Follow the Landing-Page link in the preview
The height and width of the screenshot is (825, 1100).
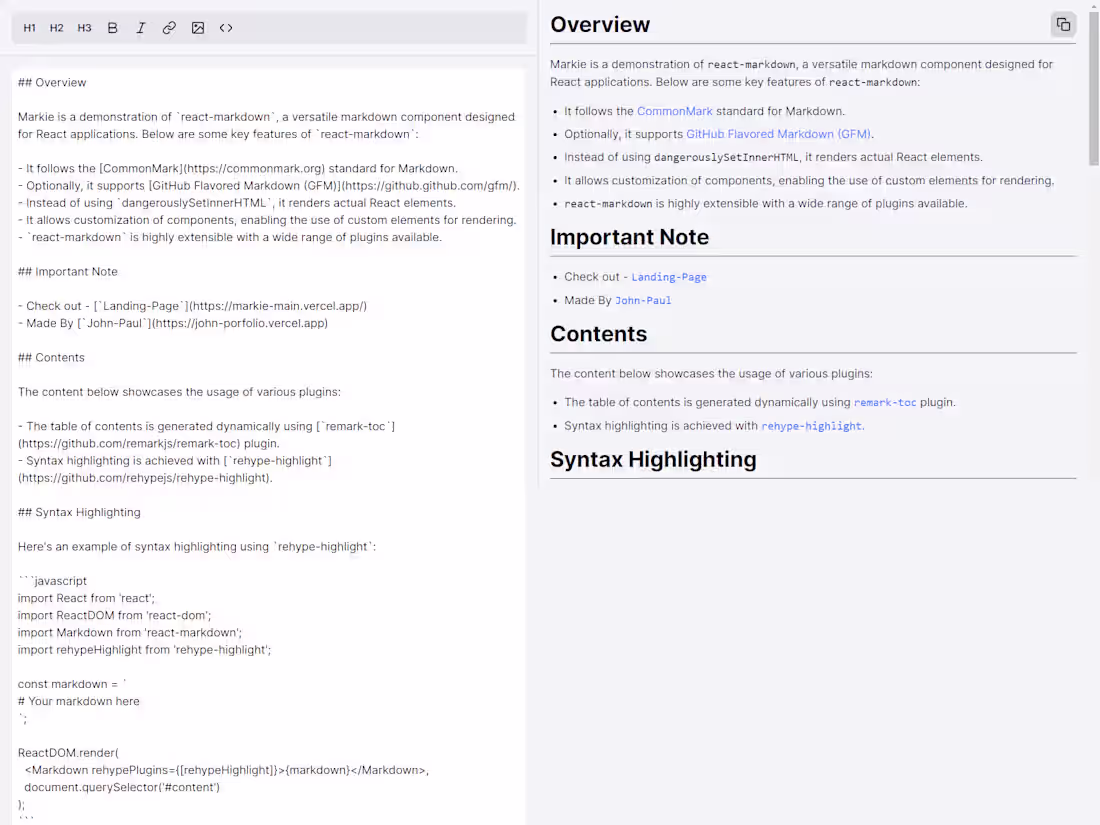pyautogui.click(x=669, y=277)
